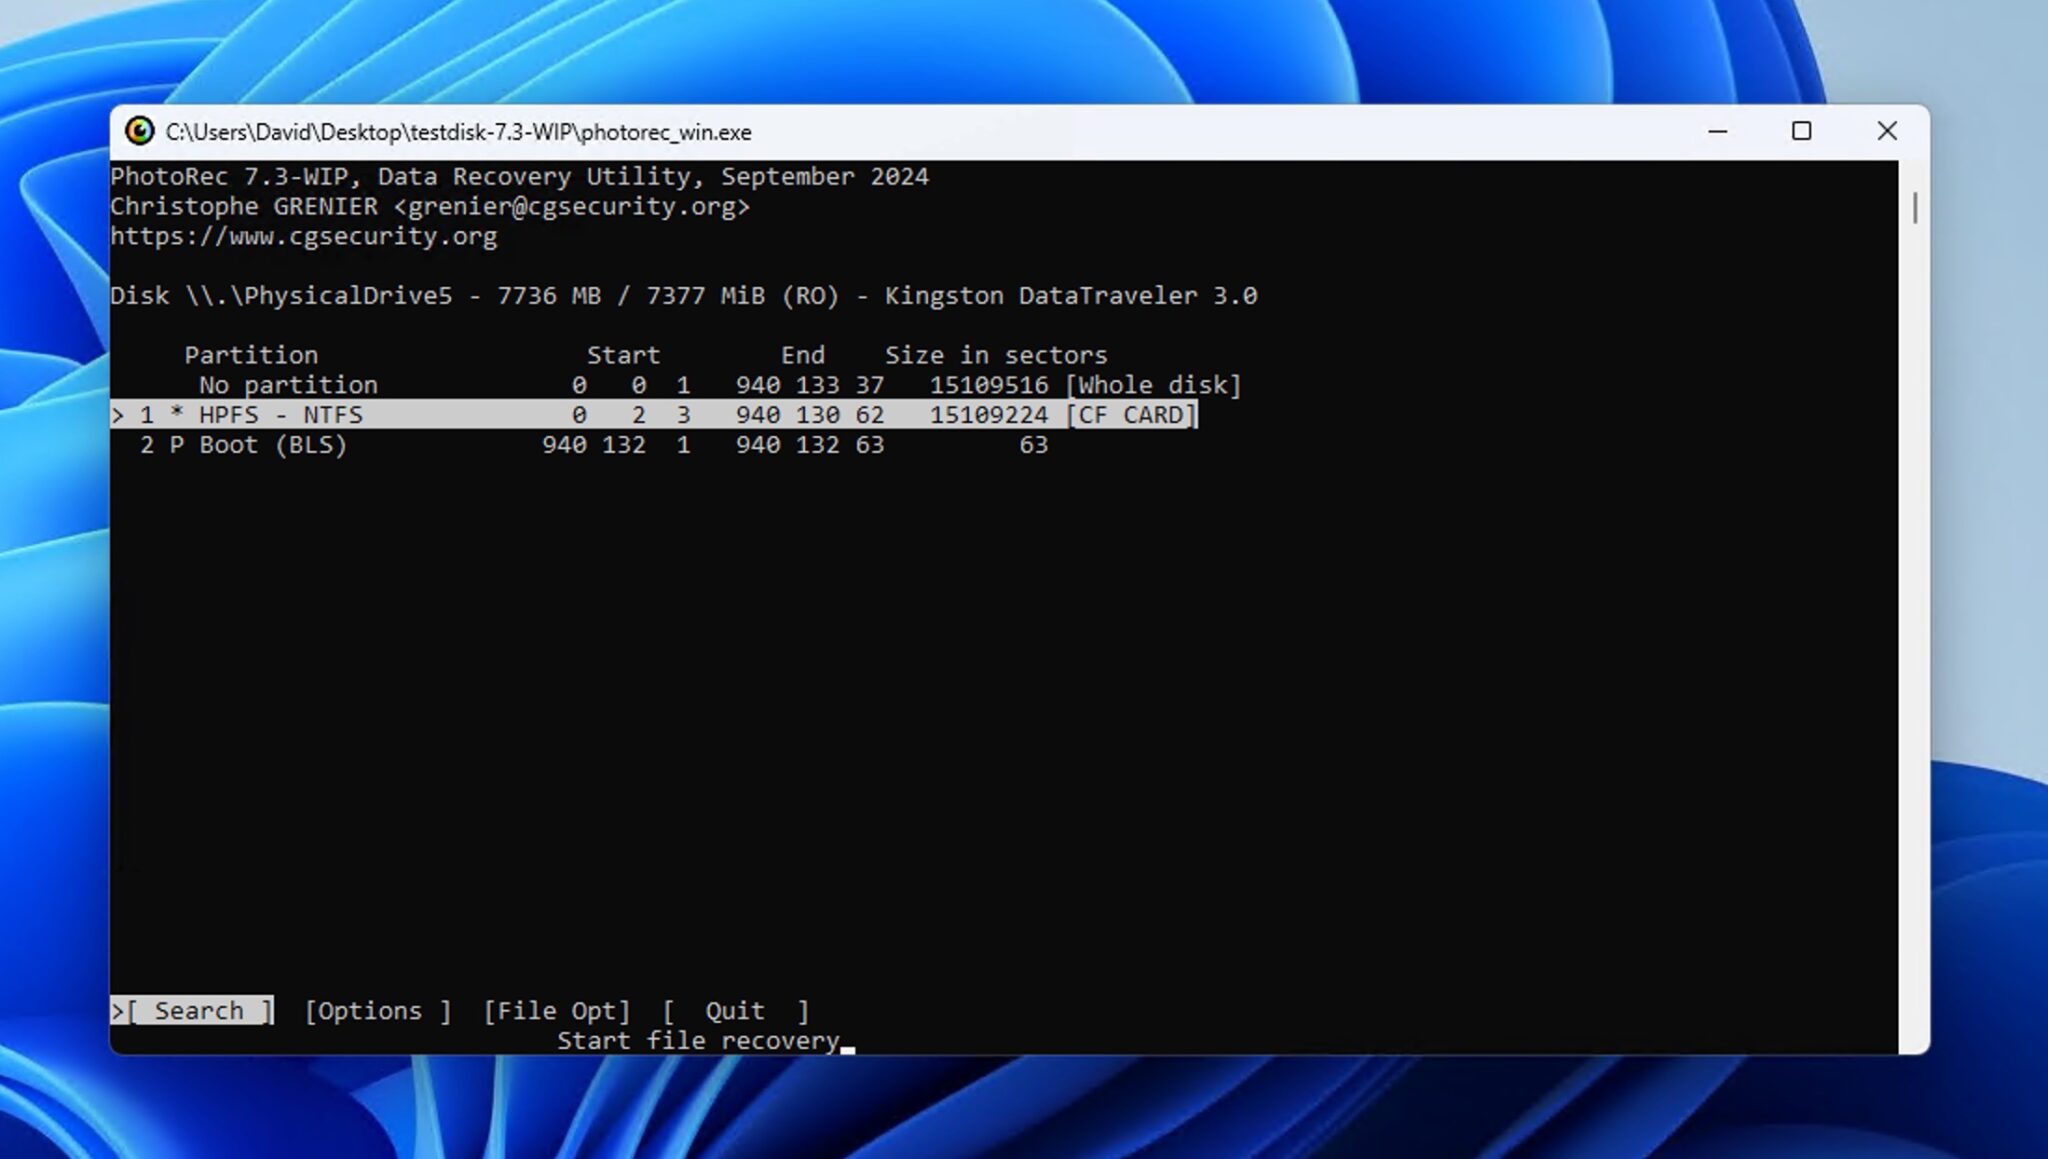Viewport: 2048px width, 1159px height.
Task: Click the window title path text
Action: (460, 131)
